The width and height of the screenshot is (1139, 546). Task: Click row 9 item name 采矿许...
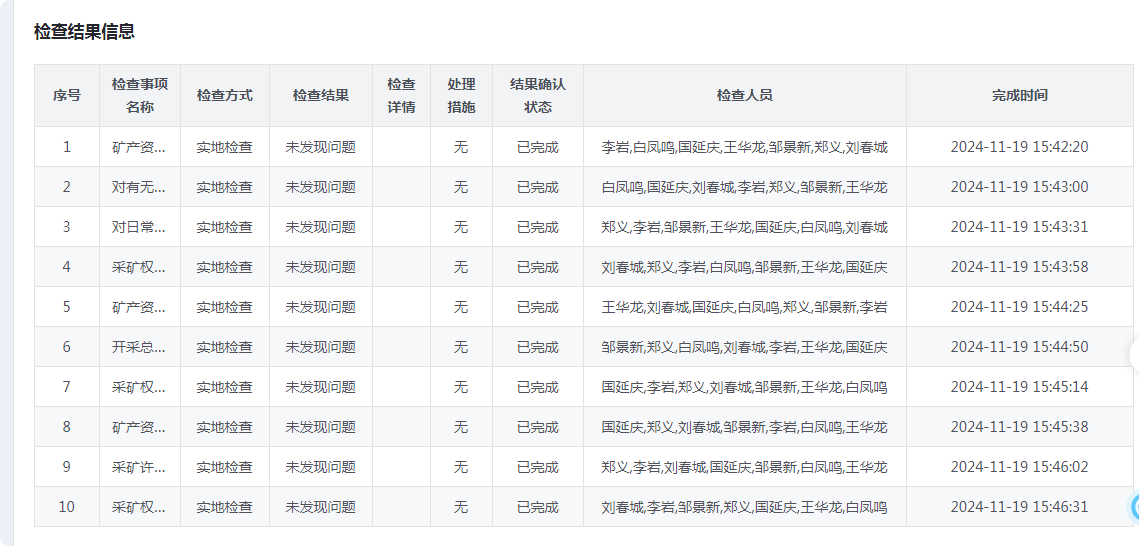click(x=139, y=467)
